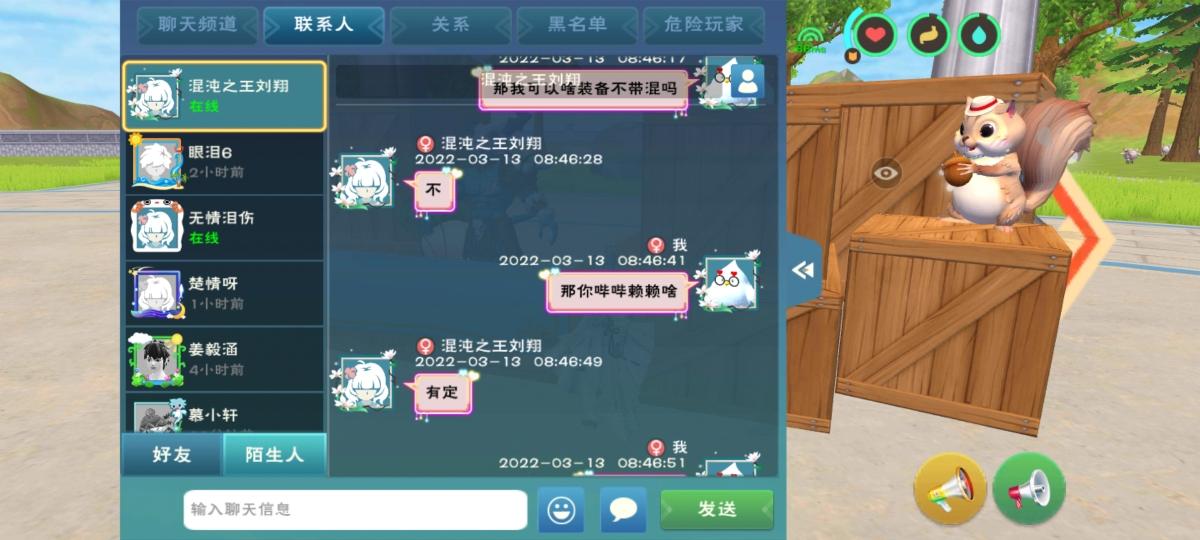Open the 危险玩家 tab

[704, 25]
